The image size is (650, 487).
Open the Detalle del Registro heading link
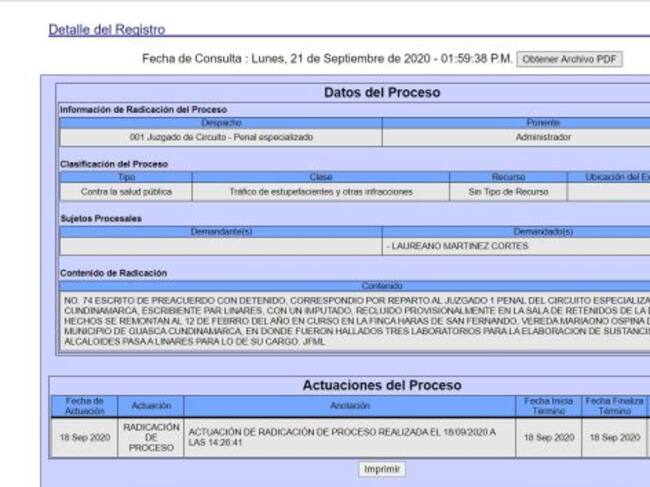pyautogui.click(x=107, y=30)
